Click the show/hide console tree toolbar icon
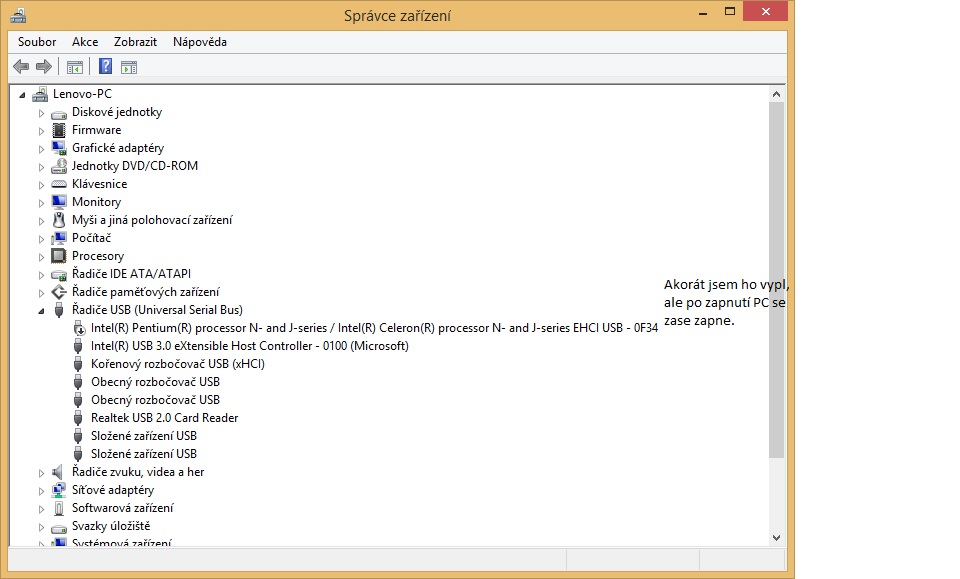The width and height of the screenshot is (960, 579). point(75,67)
